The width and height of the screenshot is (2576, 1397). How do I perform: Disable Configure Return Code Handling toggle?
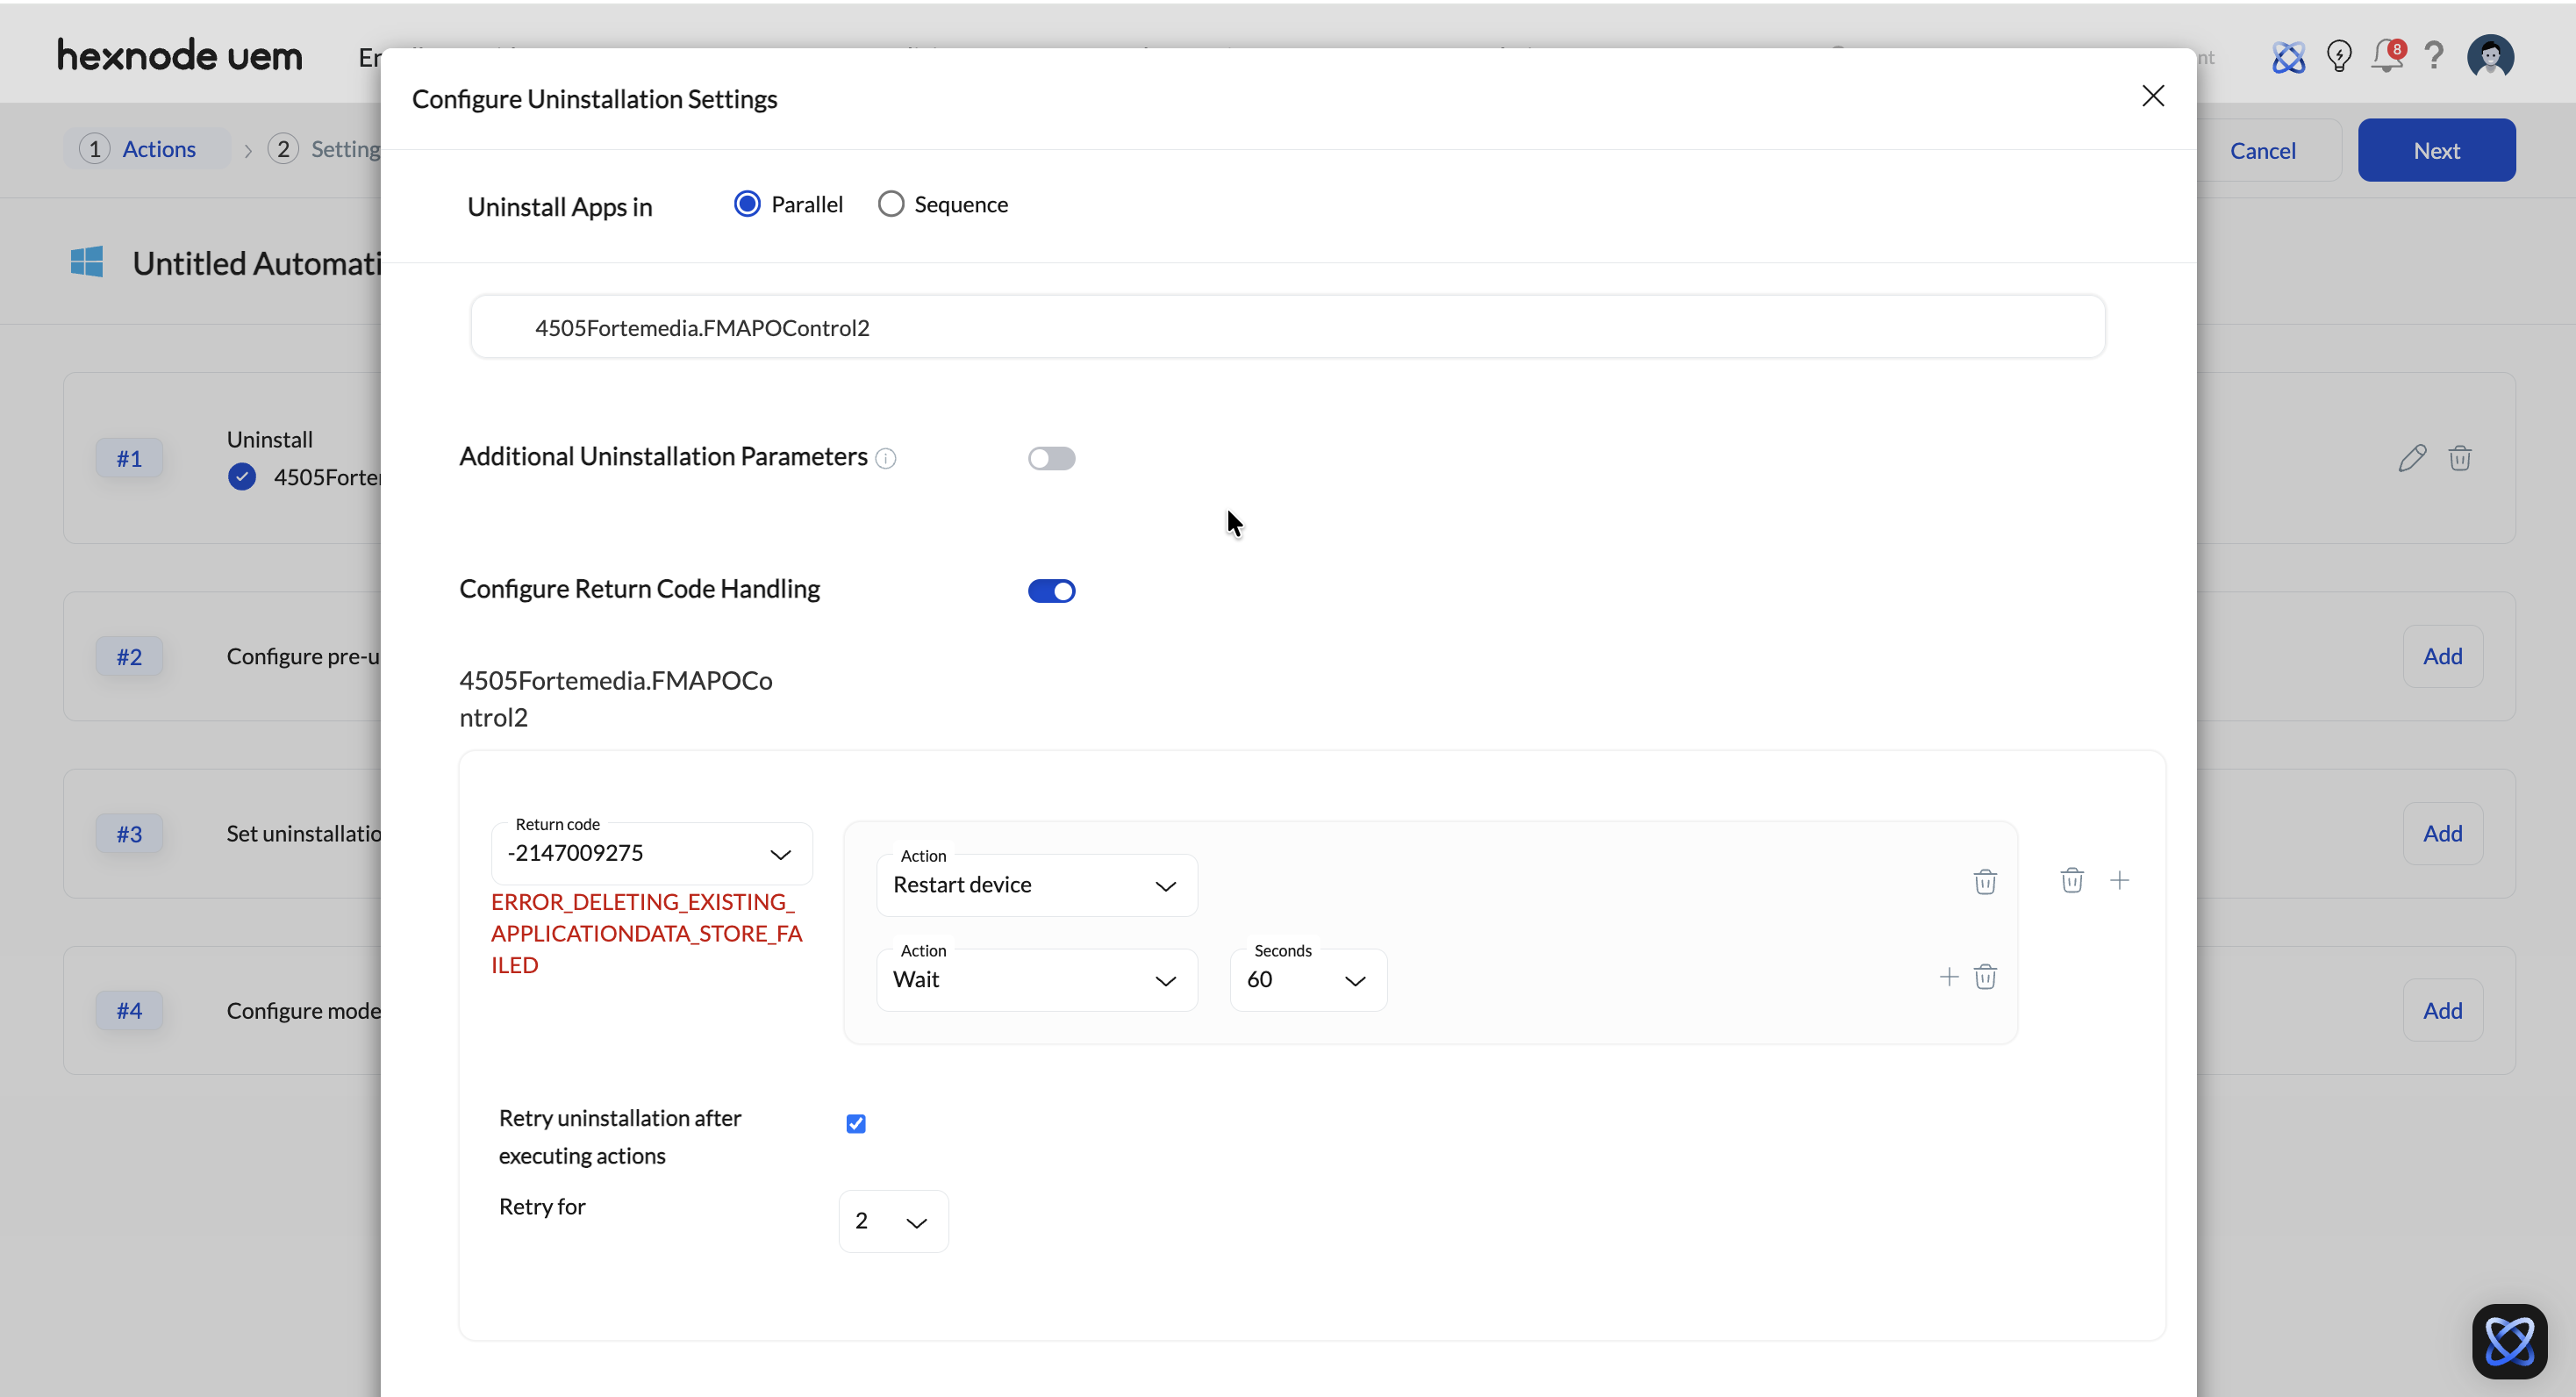[1051, 591]
